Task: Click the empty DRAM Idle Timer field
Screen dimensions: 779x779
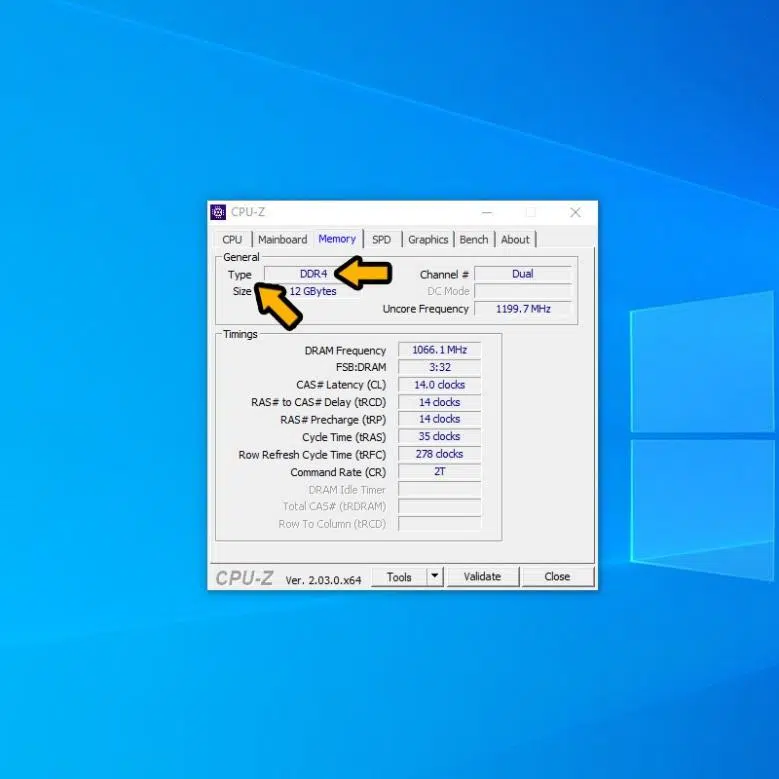Action: pyautogui.click(x=439, y=489)
